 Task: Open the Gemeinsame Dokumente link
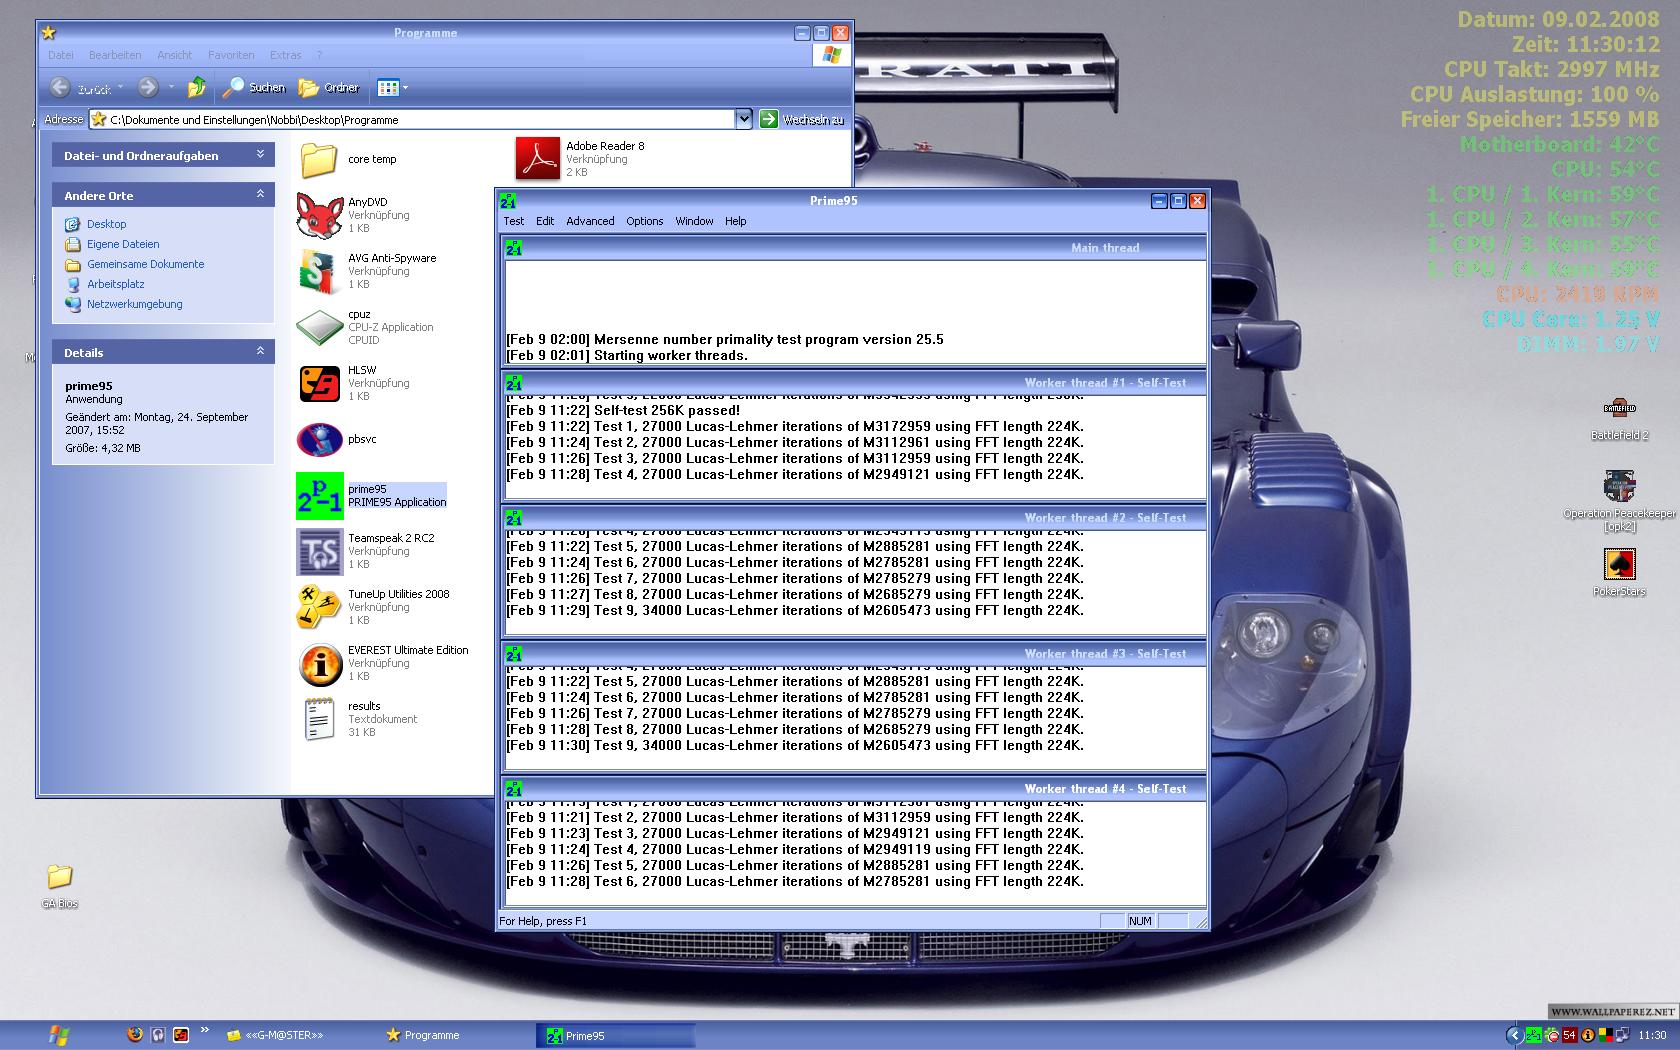coord(145,264)
